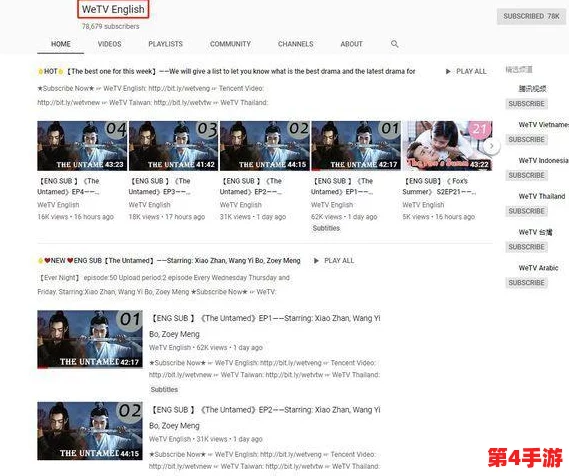Play all videos in The Untamed playlist
This screenshot has height=476, width=569.
click(x=334, y=260)
